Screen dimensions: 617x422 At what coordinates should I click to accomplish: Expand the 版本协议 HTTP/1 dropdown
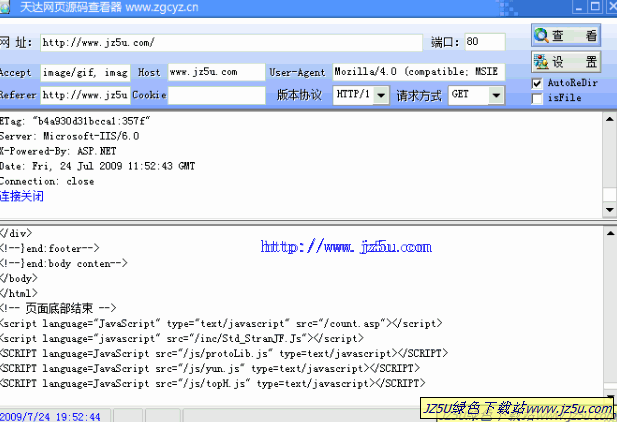pyautogui.click(x=381, y=95)
